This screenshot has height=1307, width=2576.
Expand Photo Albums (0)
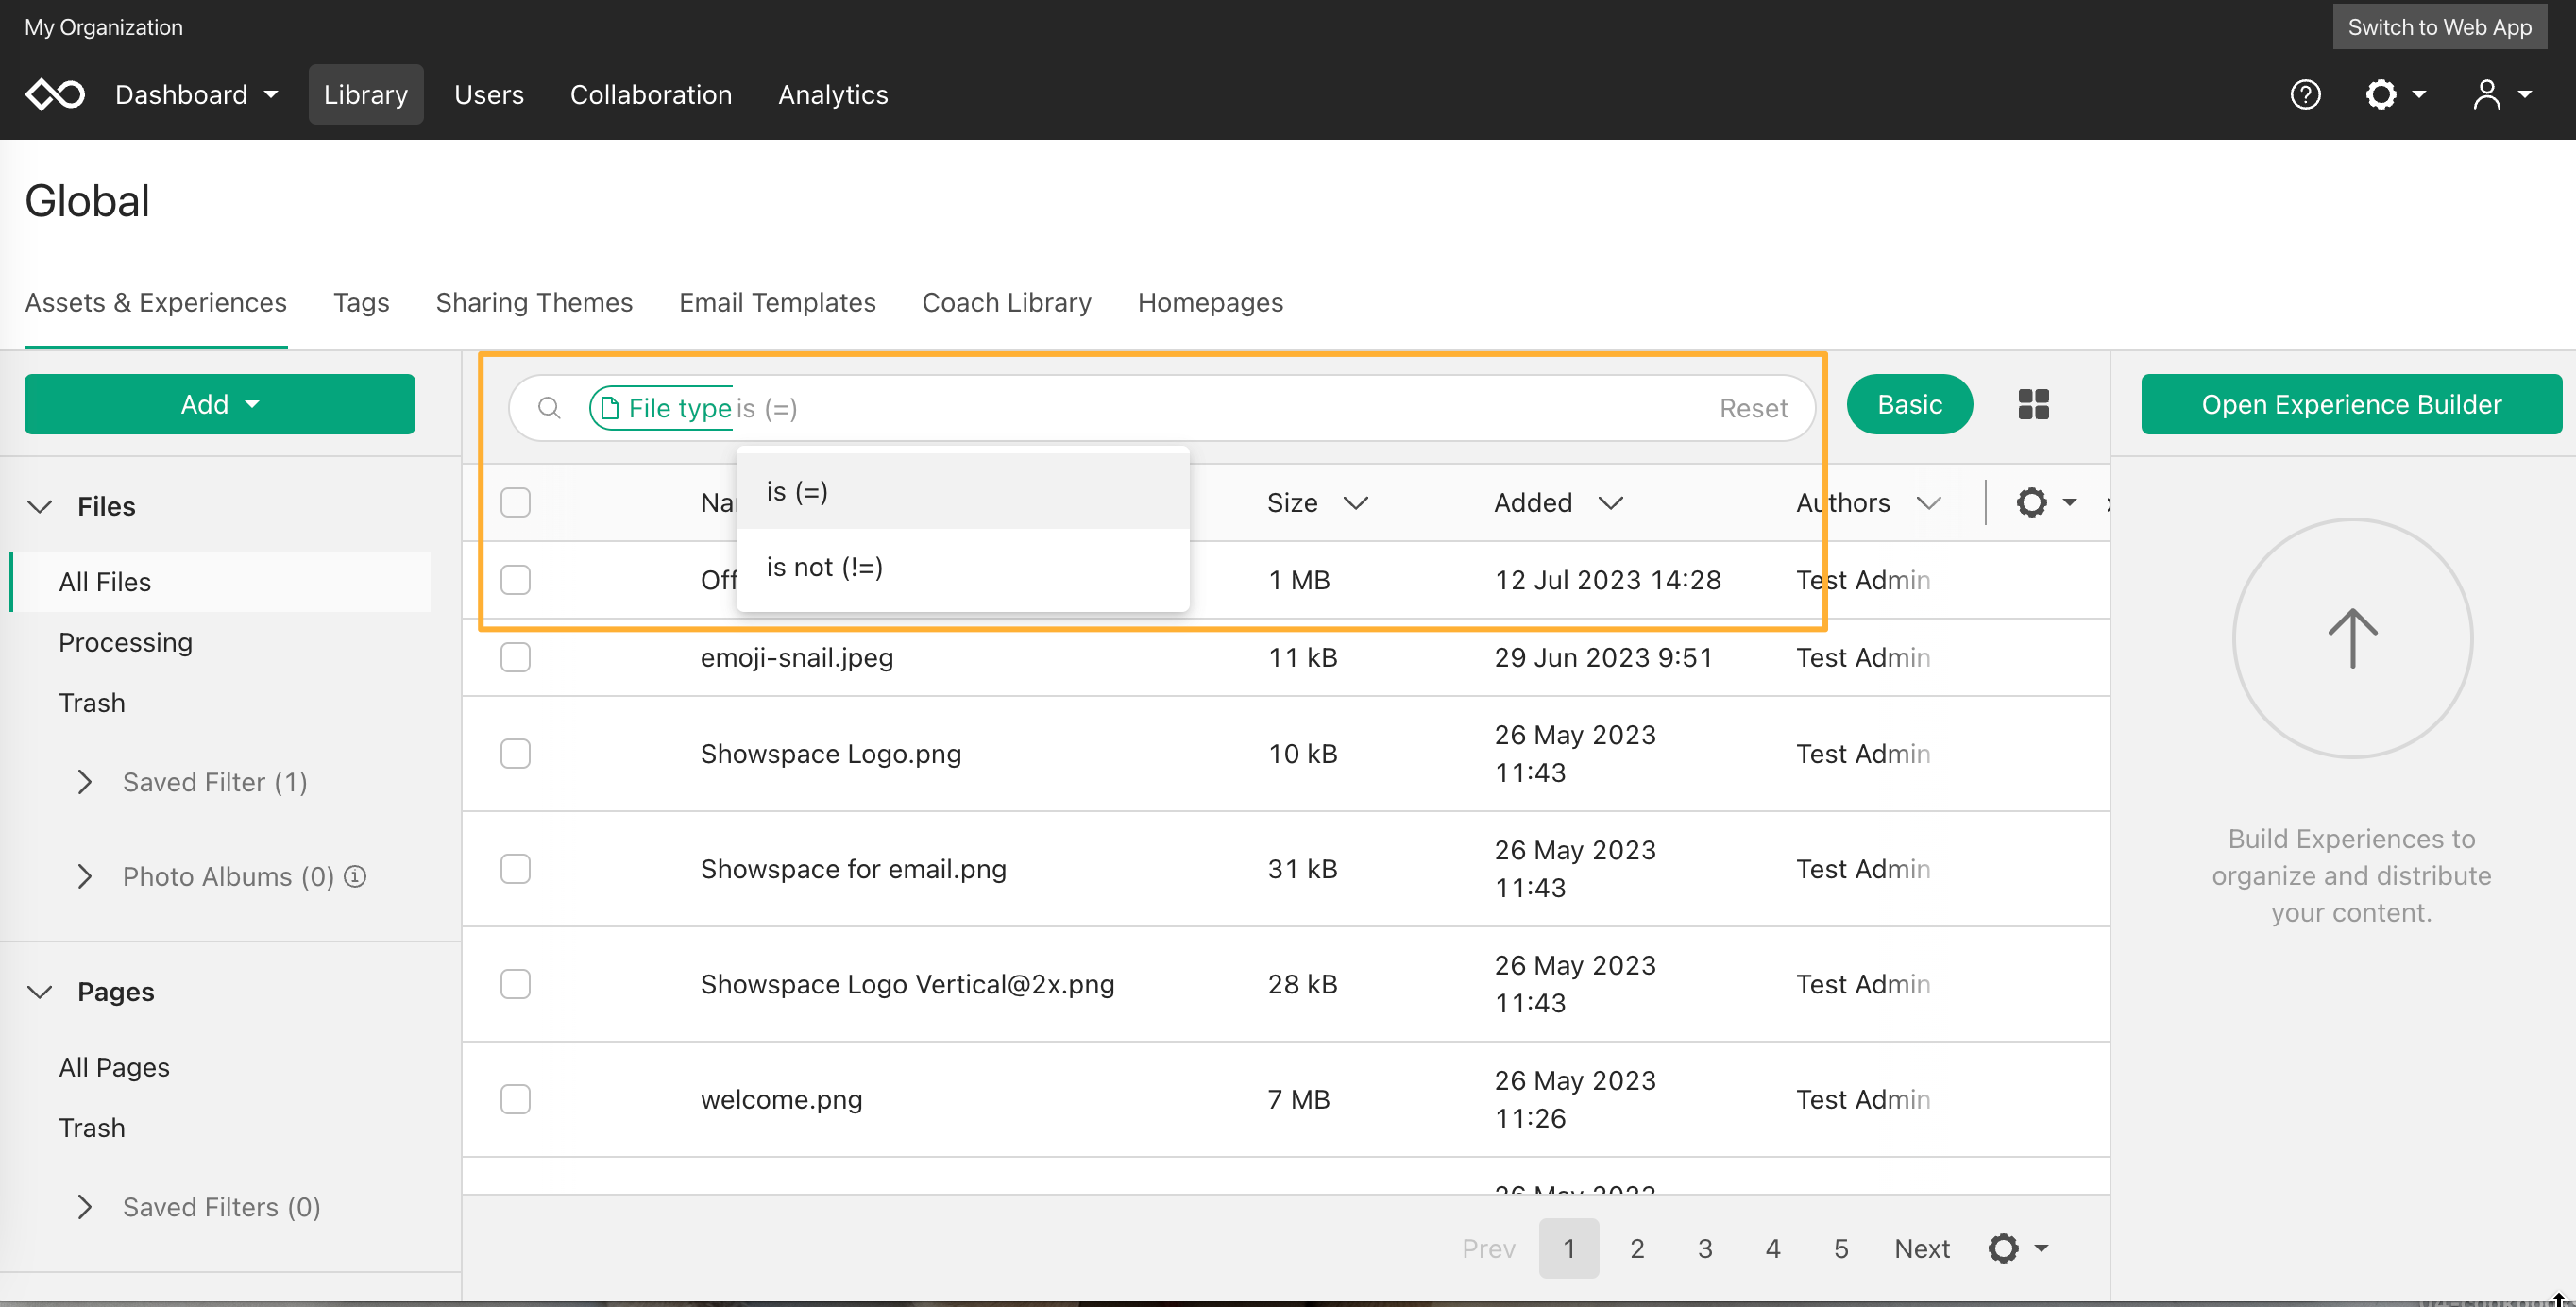(x=85, y=876)
